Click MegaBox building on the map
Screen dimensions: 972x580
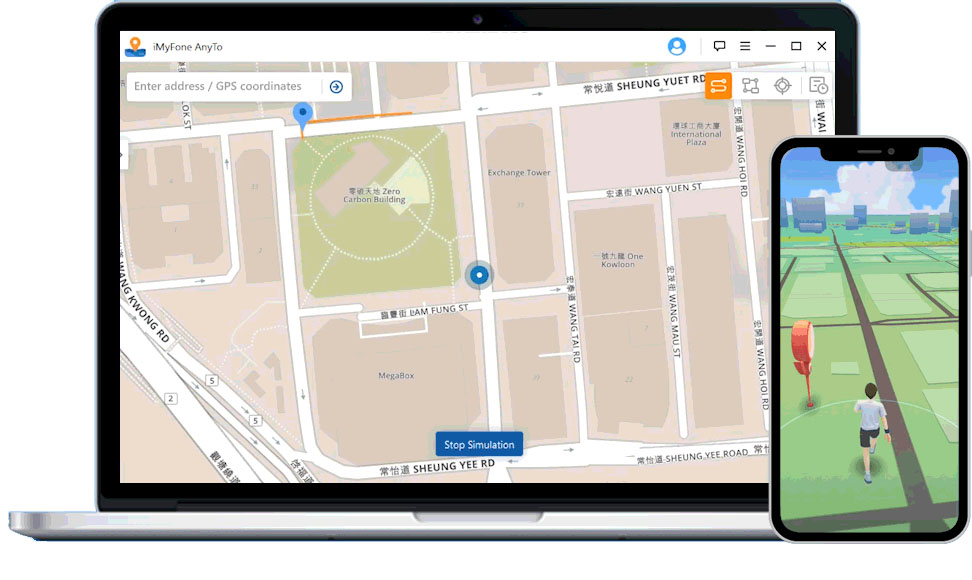396,376
